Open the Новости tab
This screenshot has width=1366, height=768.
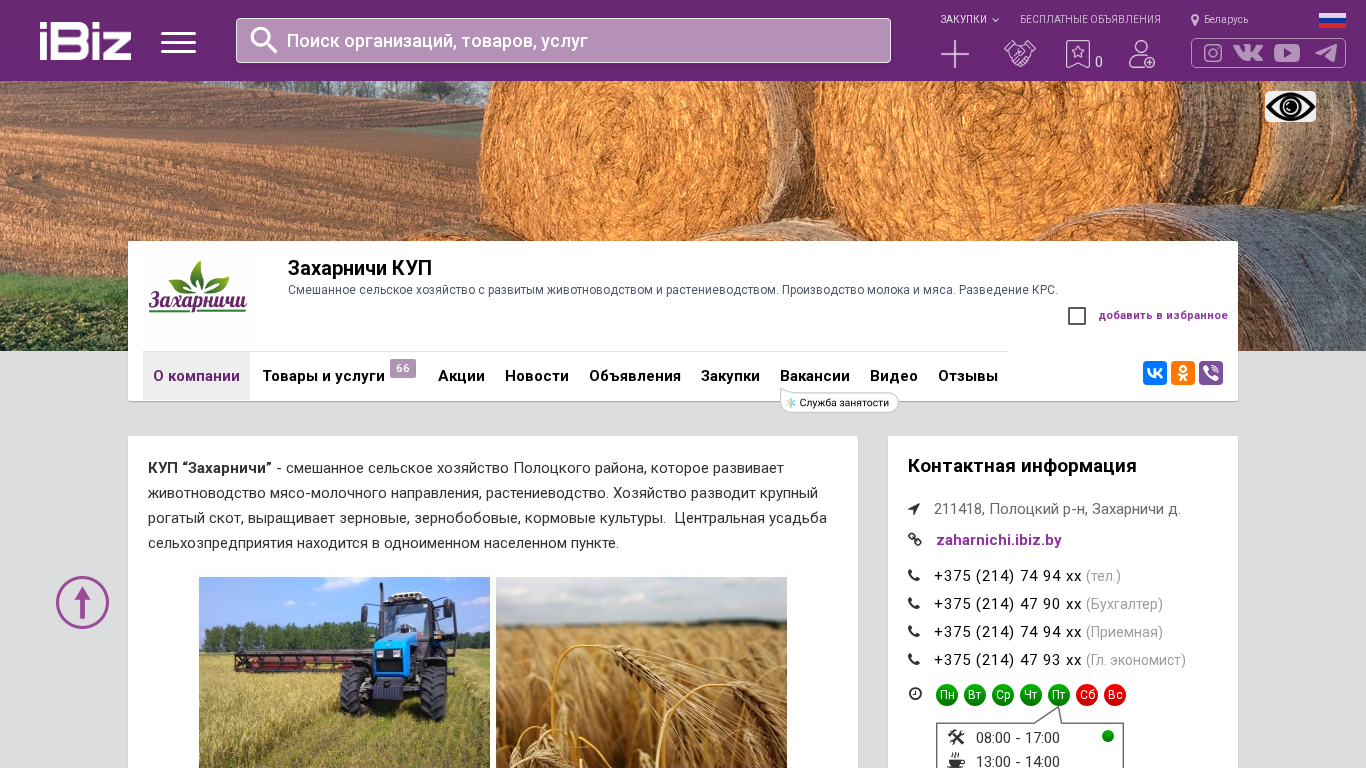point(537,376)
